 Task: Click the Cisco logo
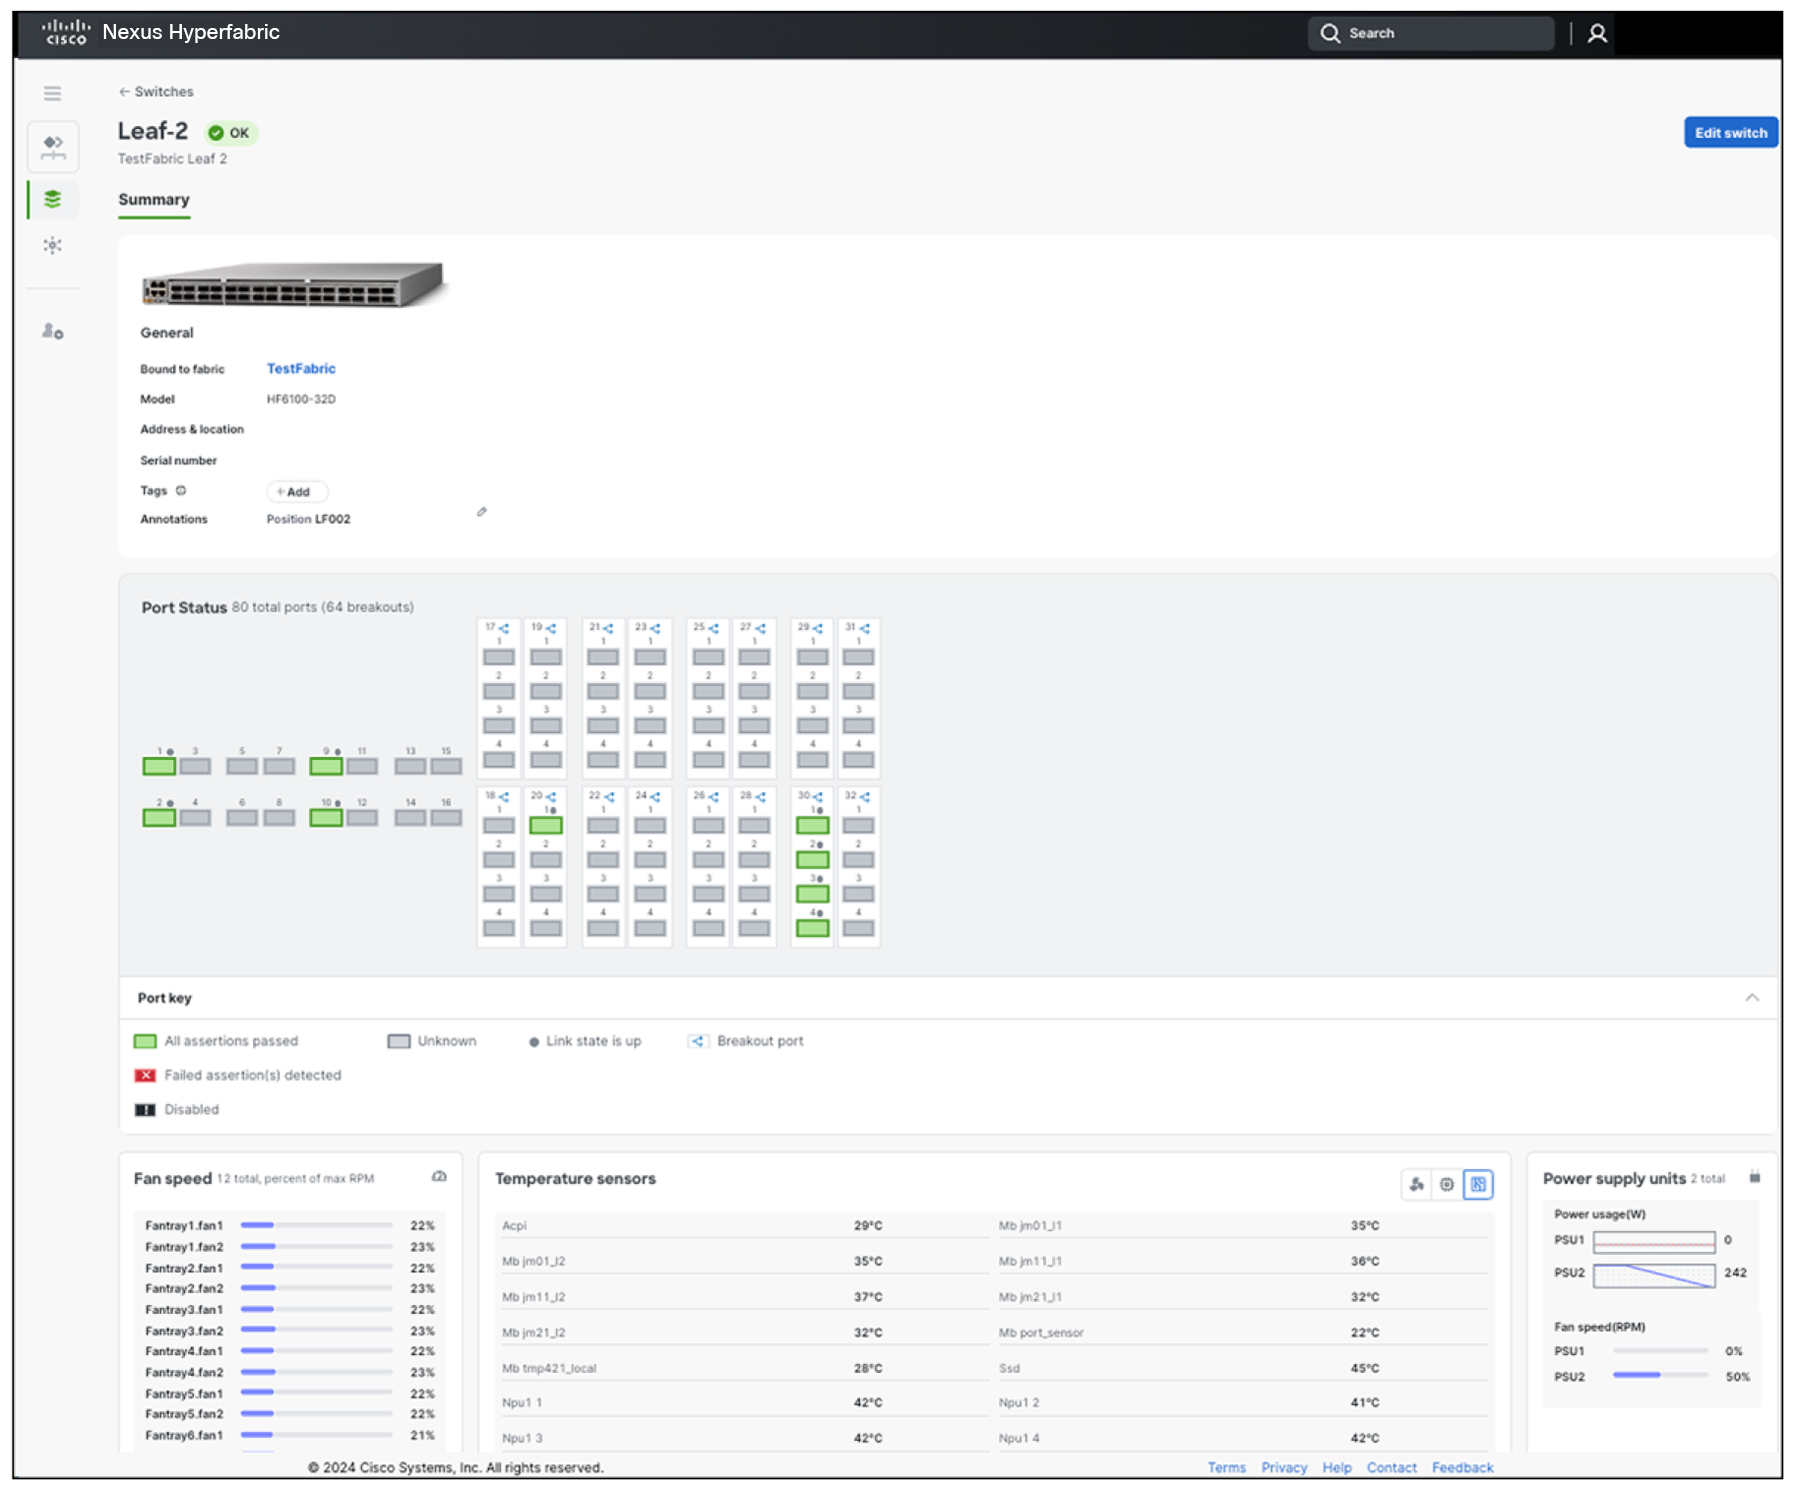pos(66,32)
